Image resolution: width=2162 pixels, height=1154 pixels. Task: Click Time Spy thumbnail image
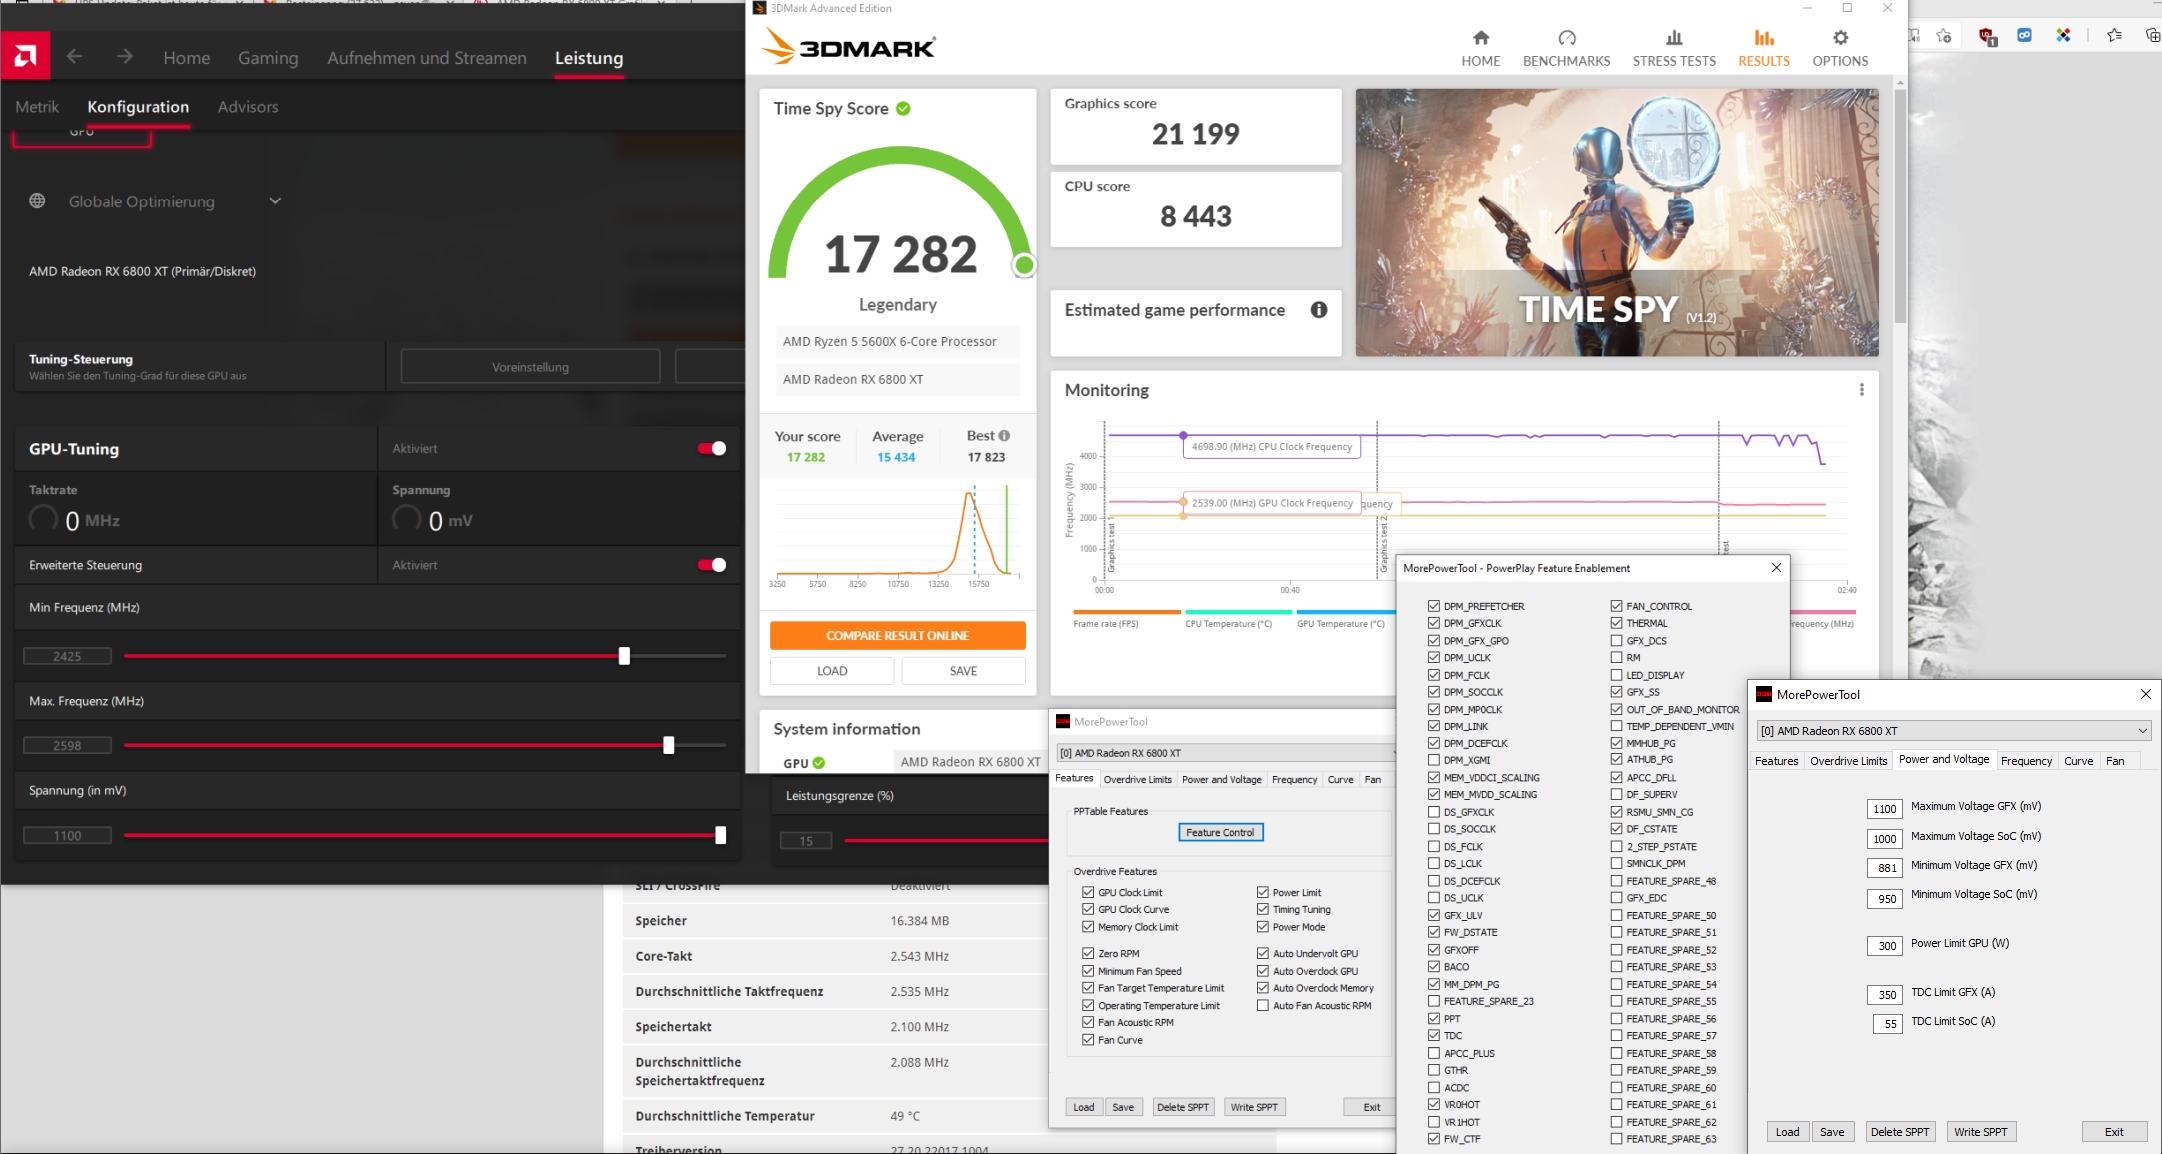1617,222
